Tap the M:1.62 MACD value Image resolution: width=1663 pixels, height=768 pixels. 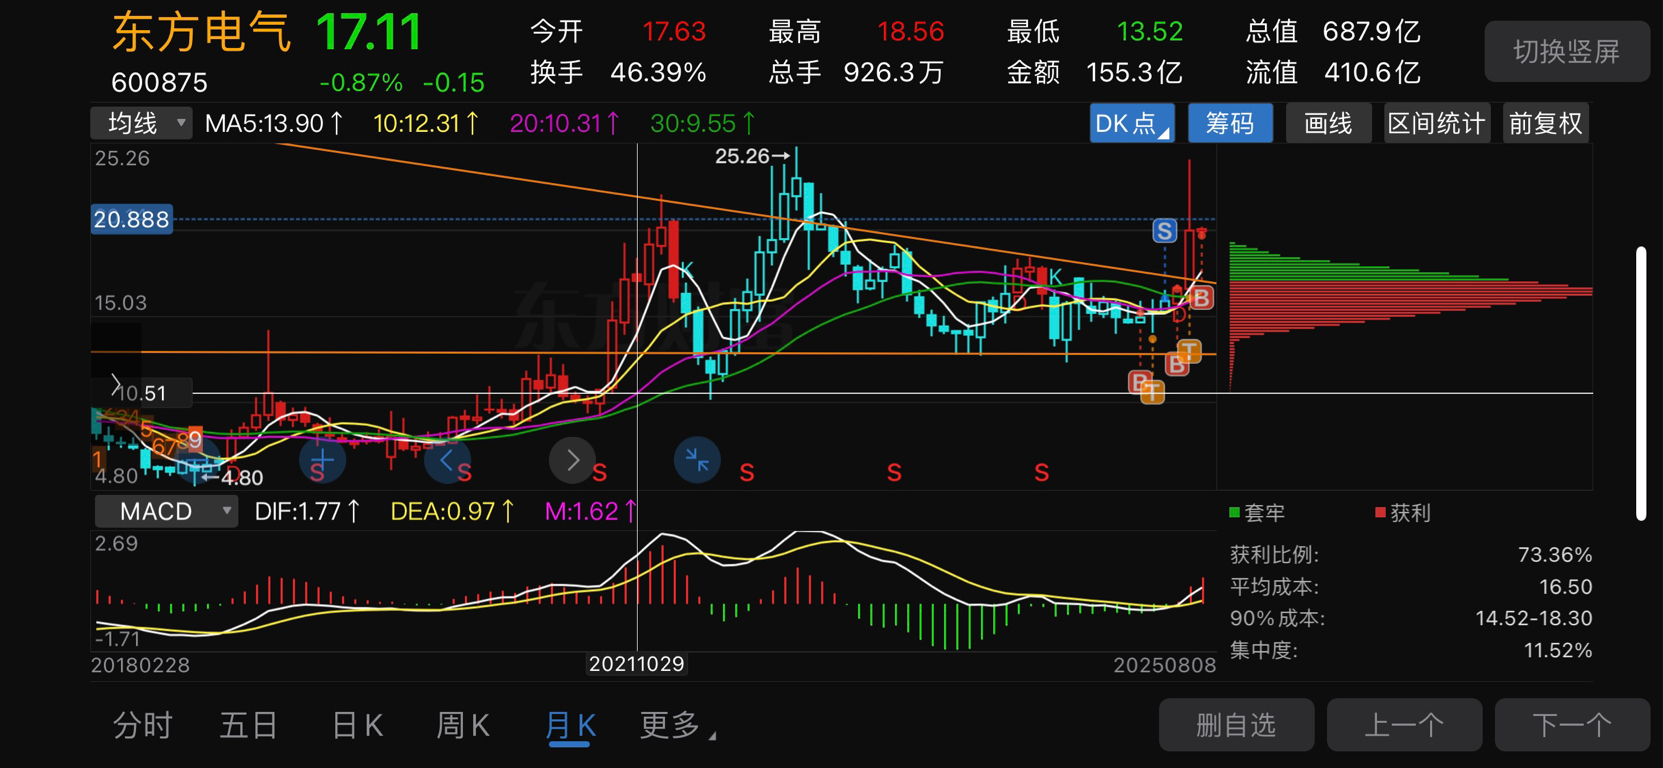(x=591, y=511)
